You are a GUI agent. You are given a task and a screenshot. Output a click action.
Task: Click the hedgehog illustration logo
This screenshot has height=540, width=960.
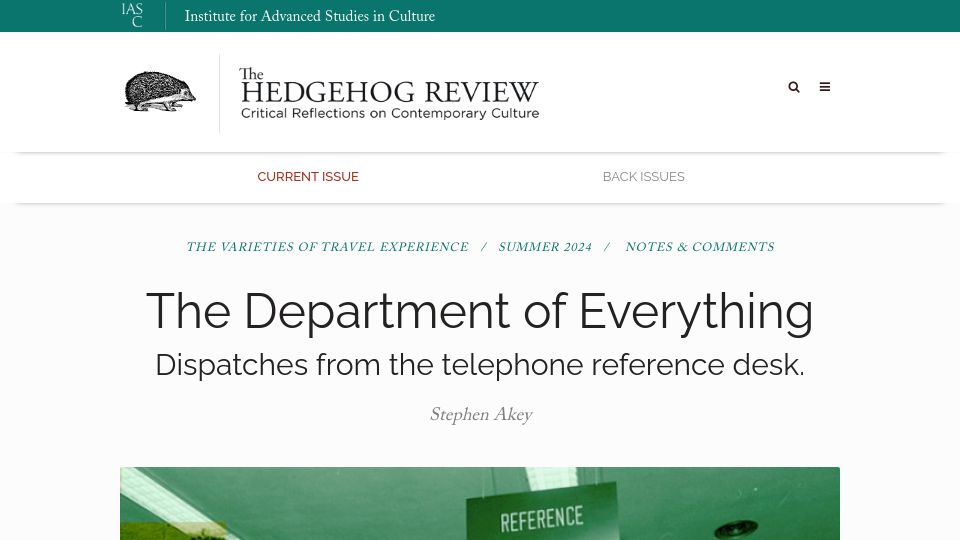pos(160,91)
